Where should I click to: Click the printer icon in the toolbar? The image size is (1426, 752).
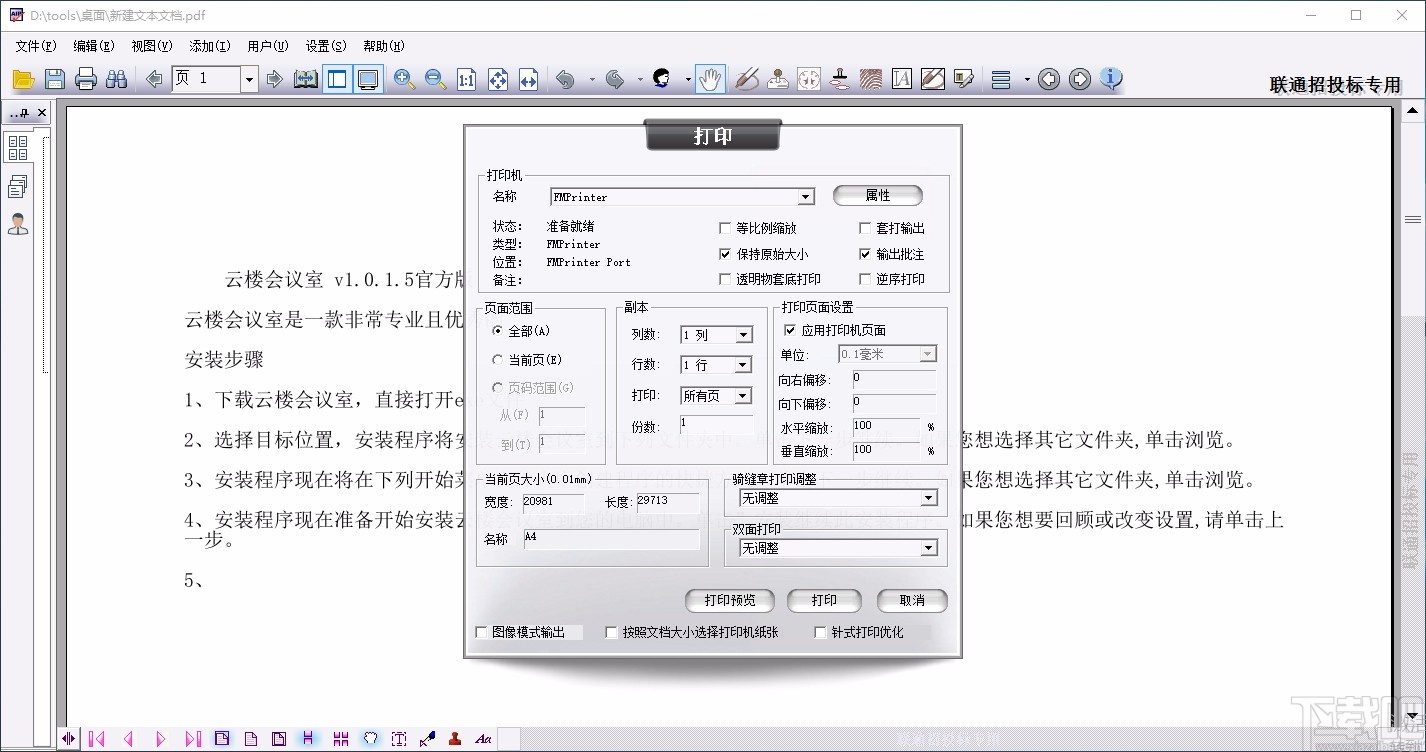[86, 80]
